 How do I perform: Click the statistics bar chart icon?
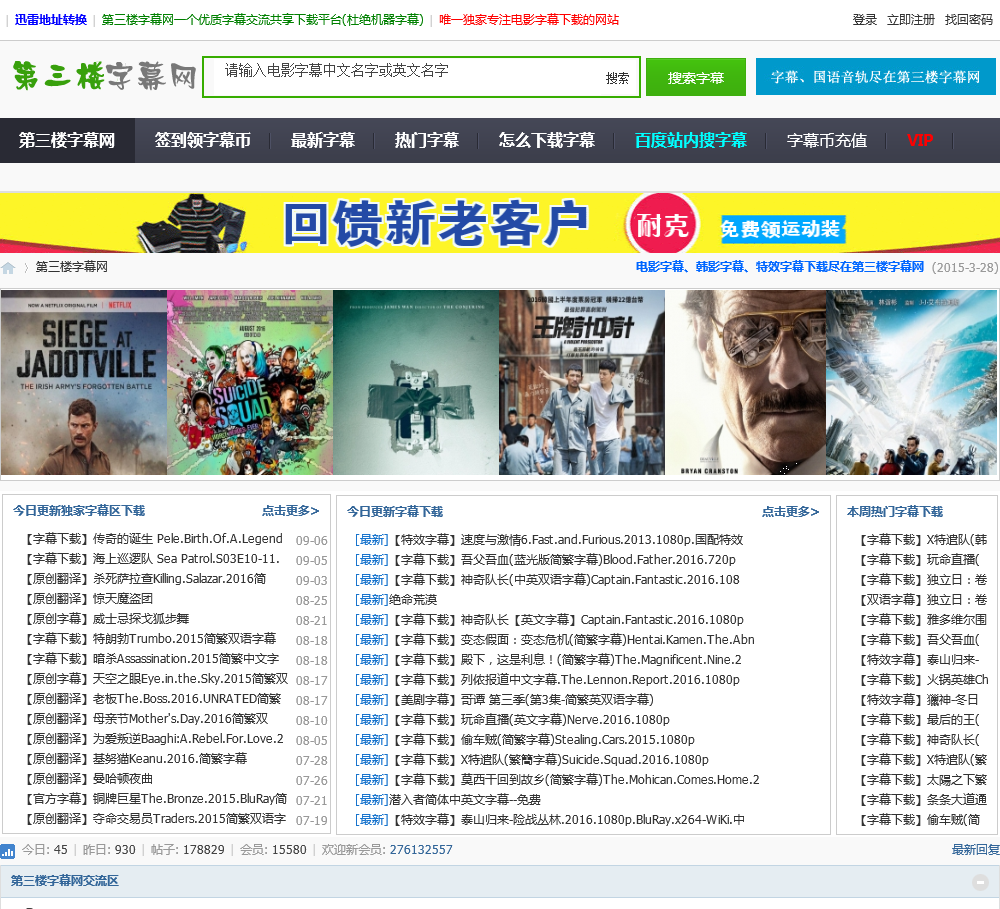(8, 850)
